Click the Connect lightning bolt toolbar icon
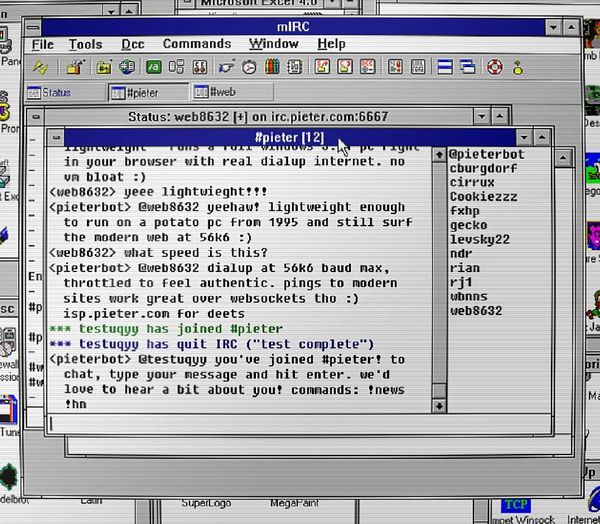Image resolution: width=600 pixels, height=524 pixels. [x=40, y=67]
